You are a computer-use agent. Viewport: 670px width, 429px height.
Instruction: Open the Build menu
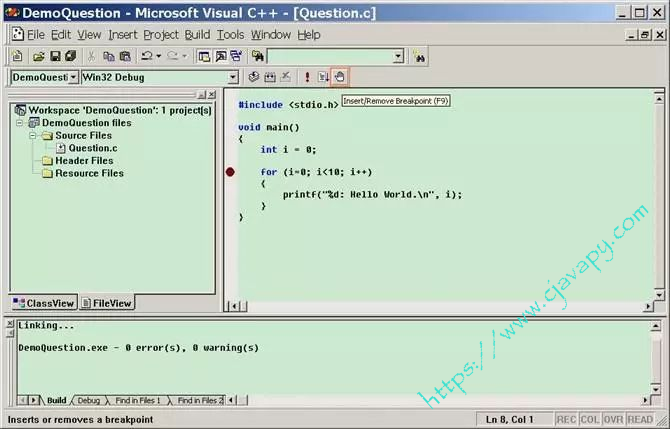click(x=197, y=35)
